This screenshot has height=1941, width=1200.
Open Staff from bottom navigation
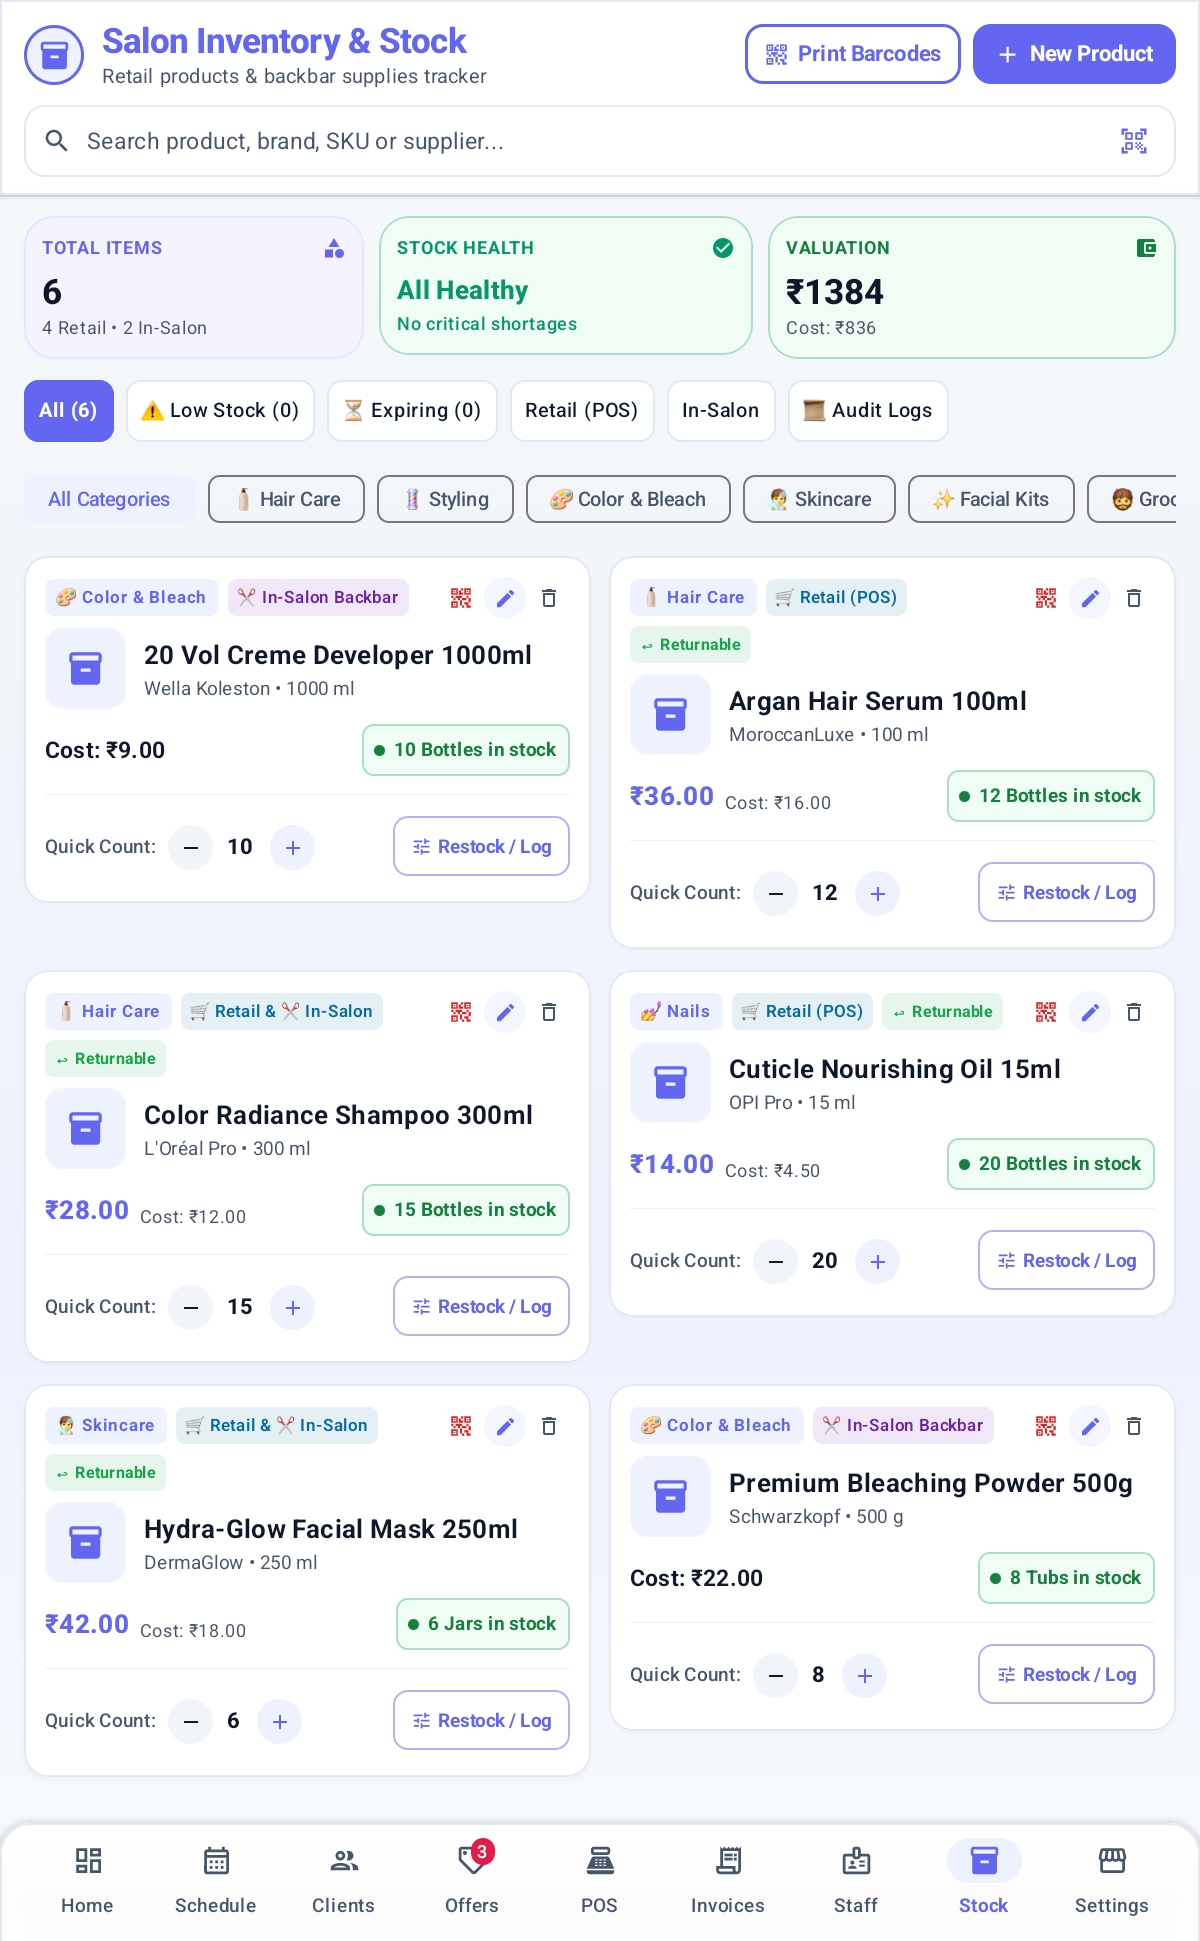tap(856, 1880)
